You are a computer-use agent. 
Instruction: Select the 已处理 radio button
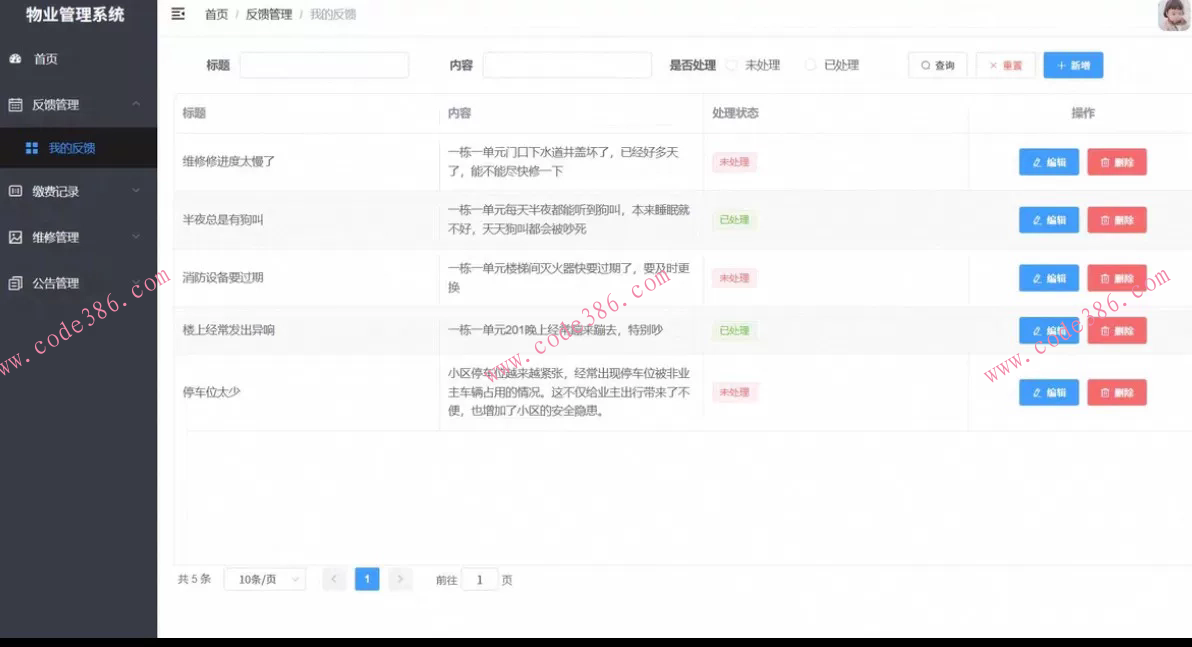point(811,64)
